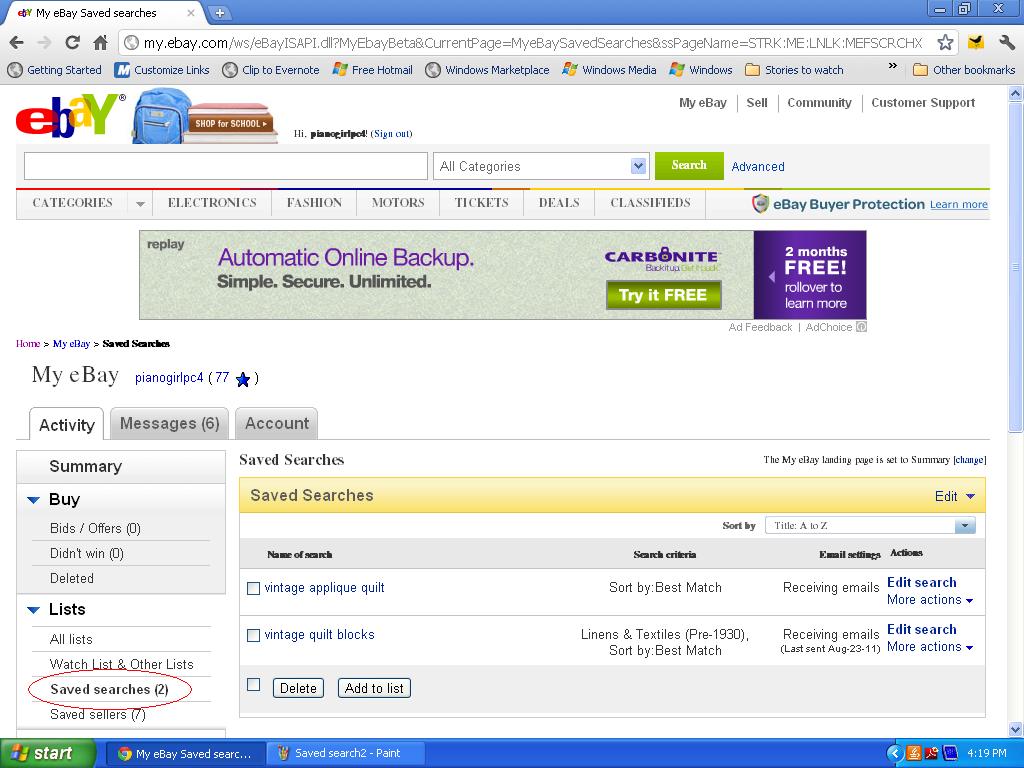Click inside the eBay search field

pyautogui.click(x=224, y=166)
